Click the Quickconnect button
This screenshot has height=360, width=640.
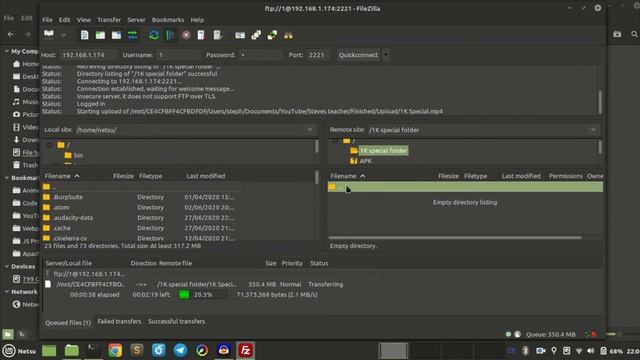[x=358, y=55]
